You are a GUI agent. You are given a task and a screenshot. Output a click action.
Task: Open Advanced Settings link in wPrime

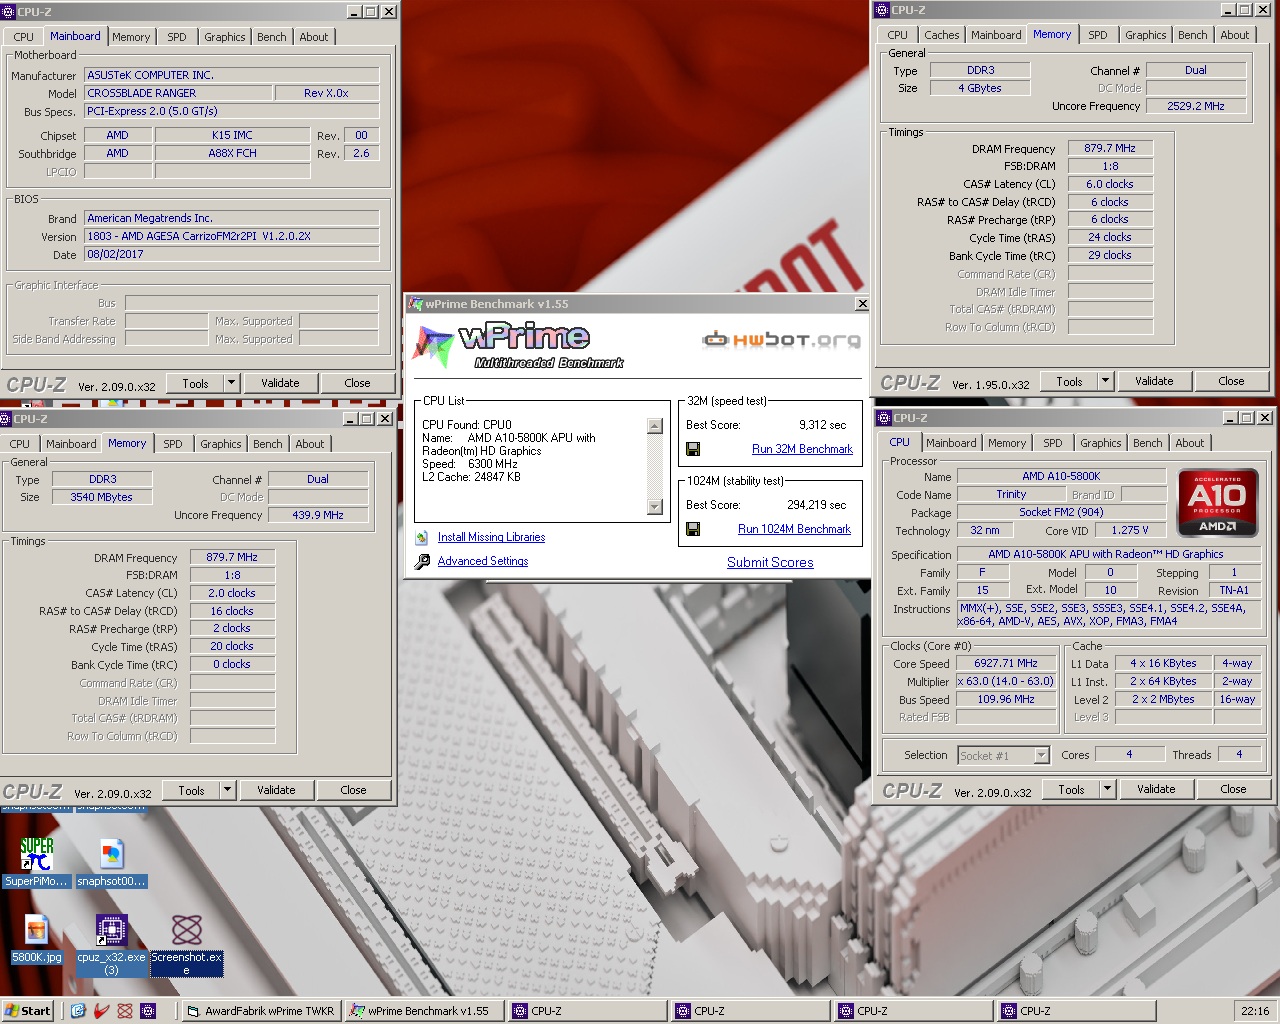pyautogui.click(x=483, y=561)
